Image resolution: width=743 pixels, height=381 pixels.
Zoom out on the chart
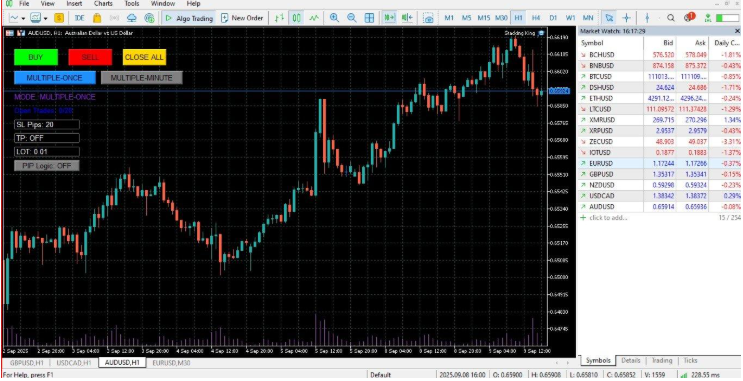point(352,18)
